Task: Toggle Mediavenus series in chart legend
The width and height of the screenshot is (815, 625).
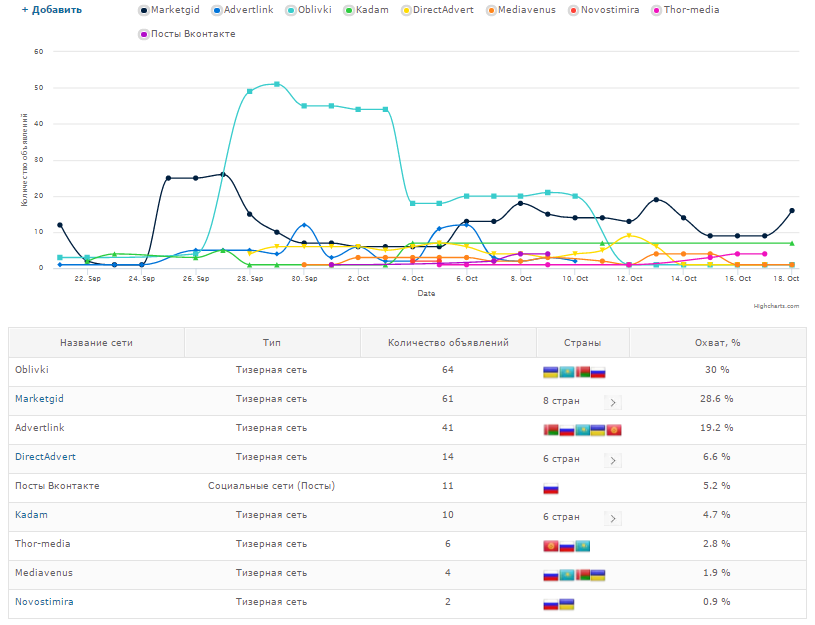Action: point(521,10)
